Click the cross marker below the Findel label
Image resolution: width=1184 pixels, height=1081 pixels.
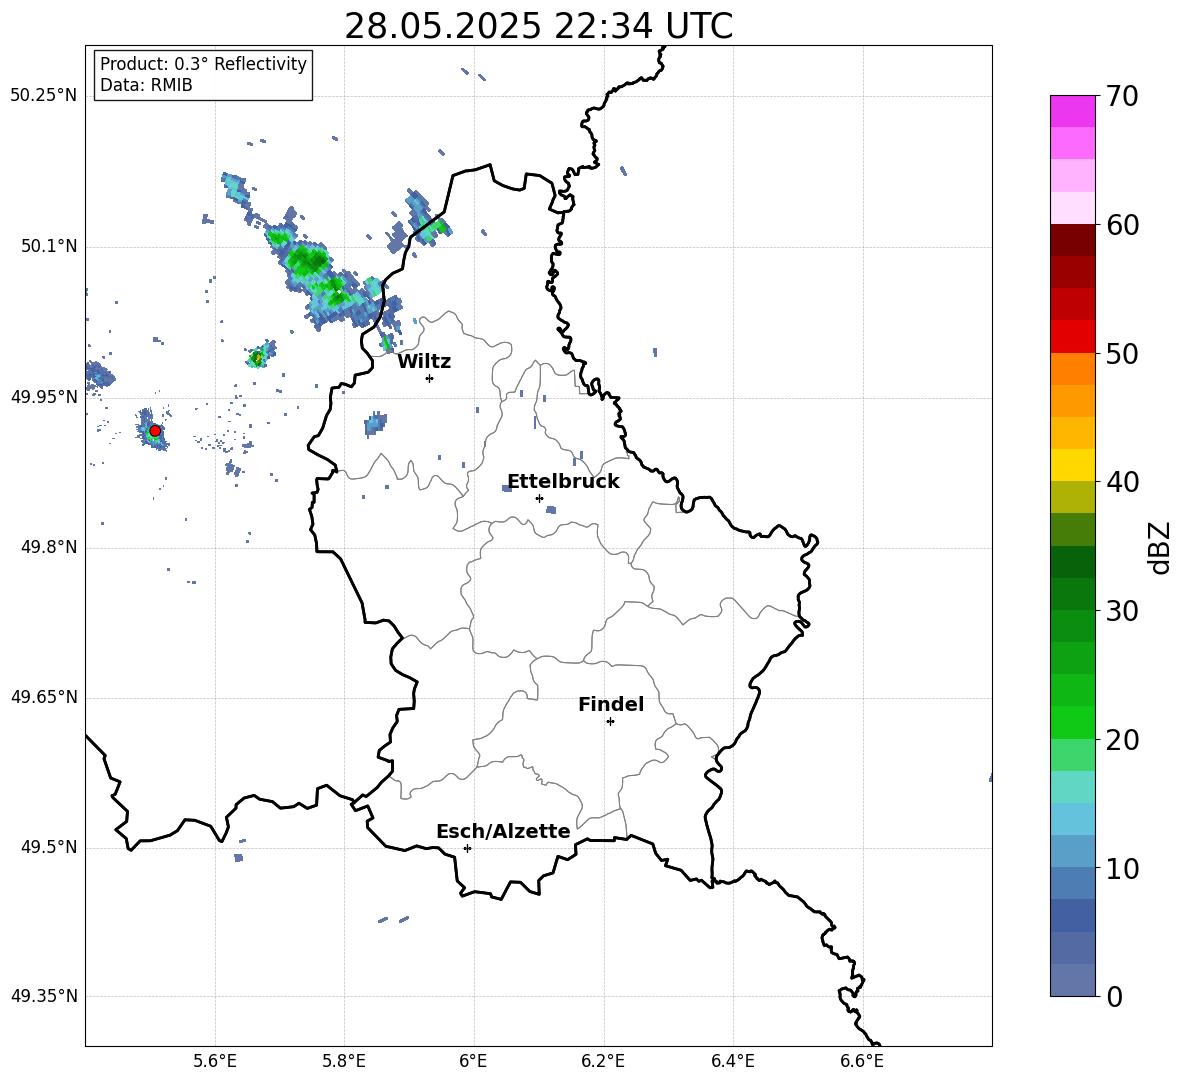point(610,722)
